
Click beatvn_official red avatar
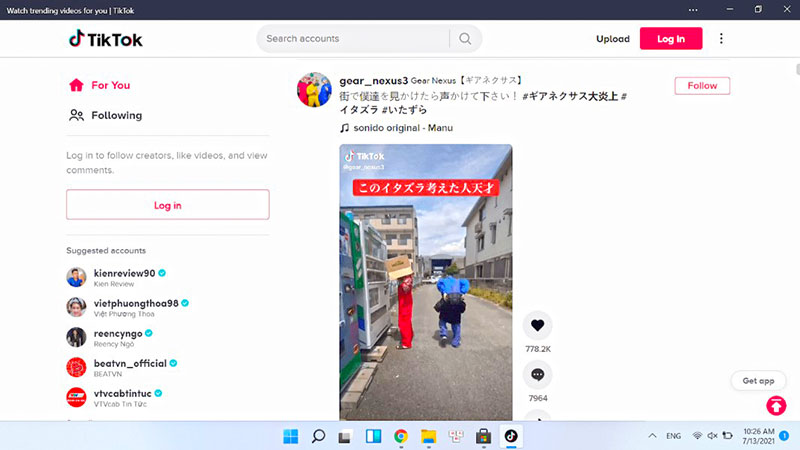tap(76, 367)
